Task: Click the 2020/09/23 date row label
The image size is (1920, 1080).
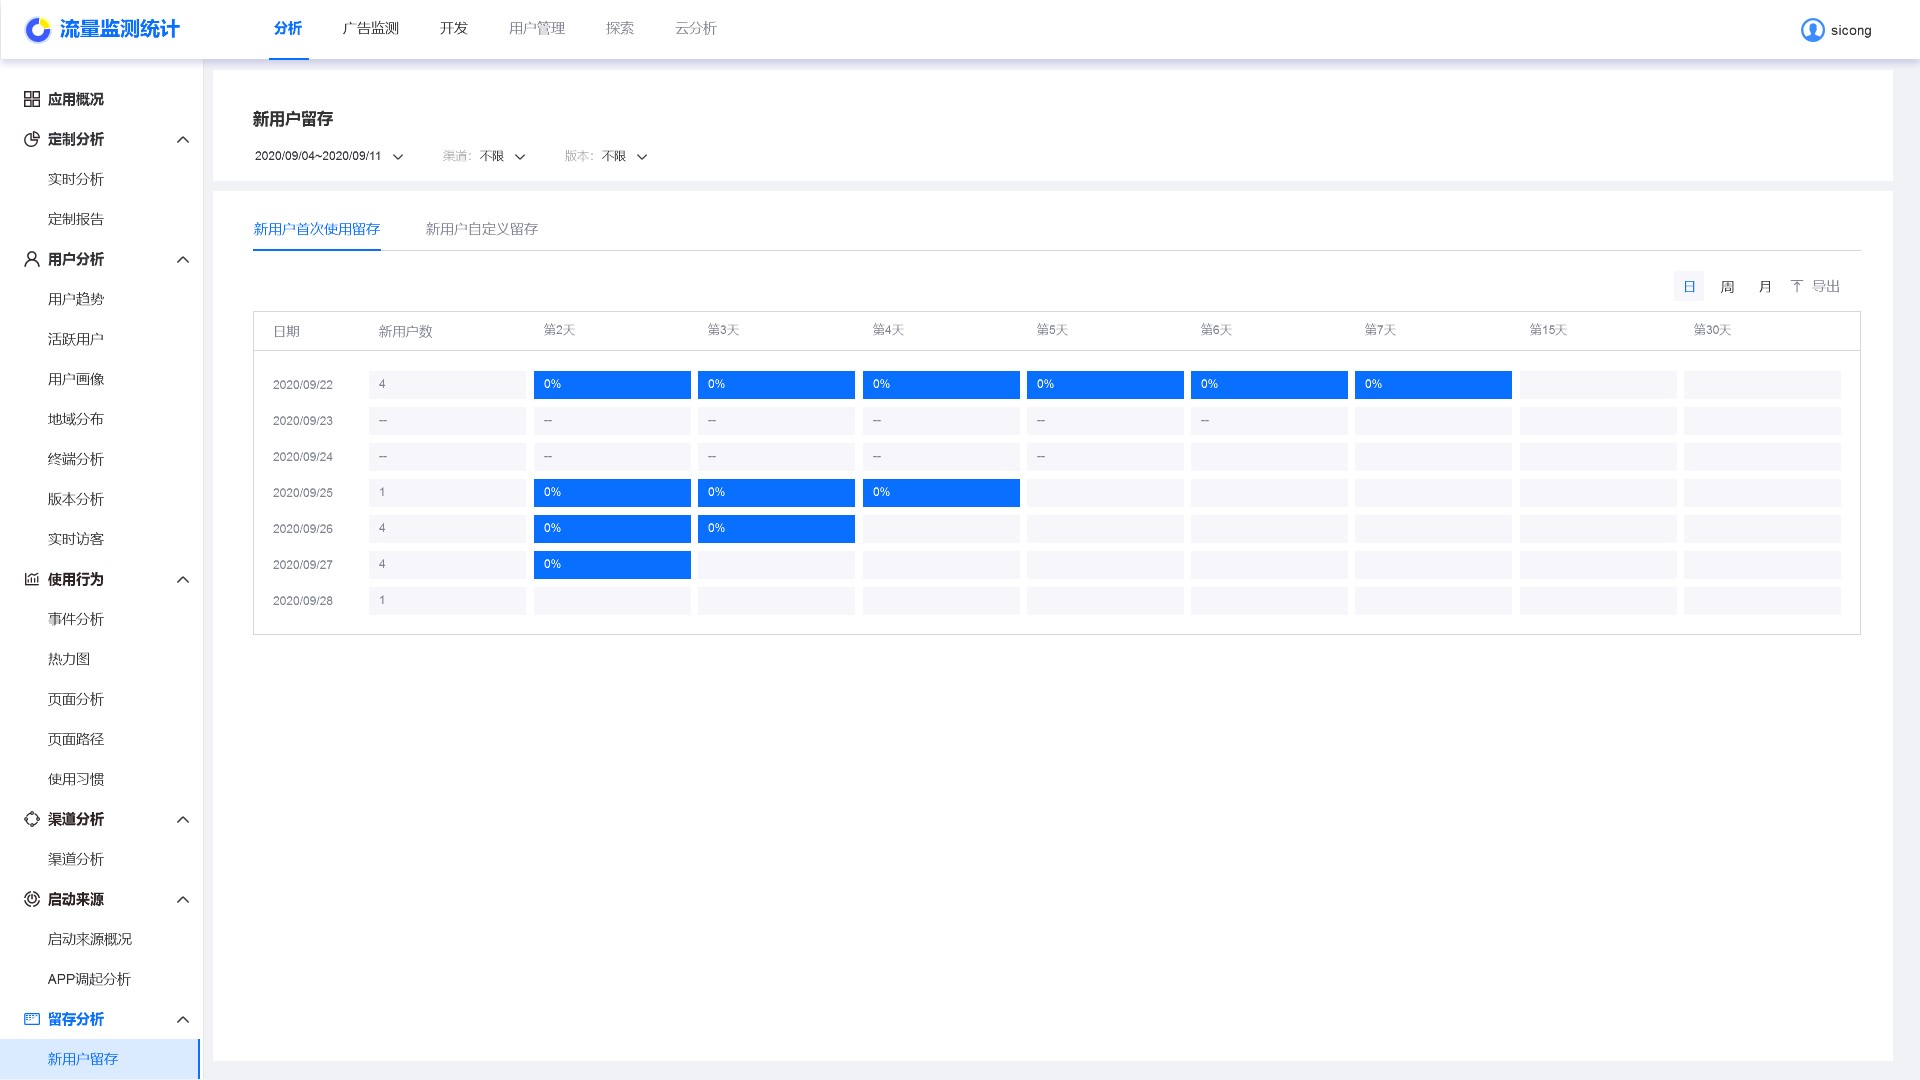Action: coord(303,421)
